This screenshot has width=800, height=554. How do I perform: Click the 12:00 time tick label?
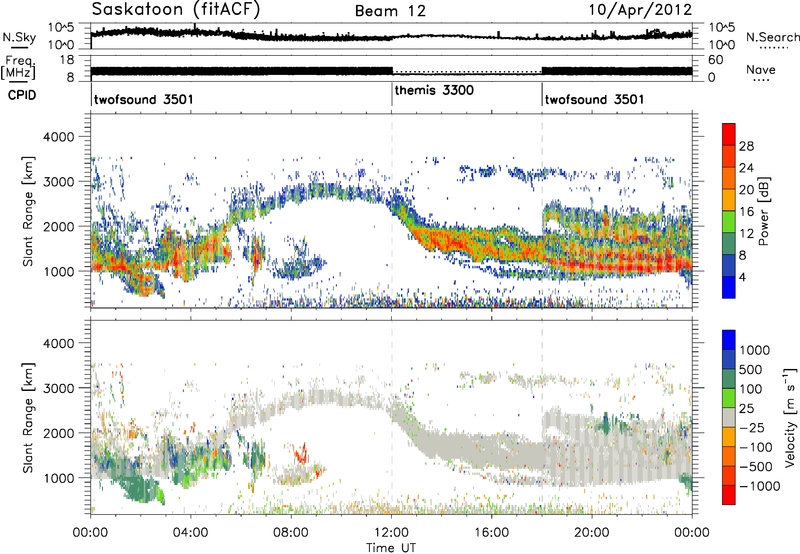[391, 533]
